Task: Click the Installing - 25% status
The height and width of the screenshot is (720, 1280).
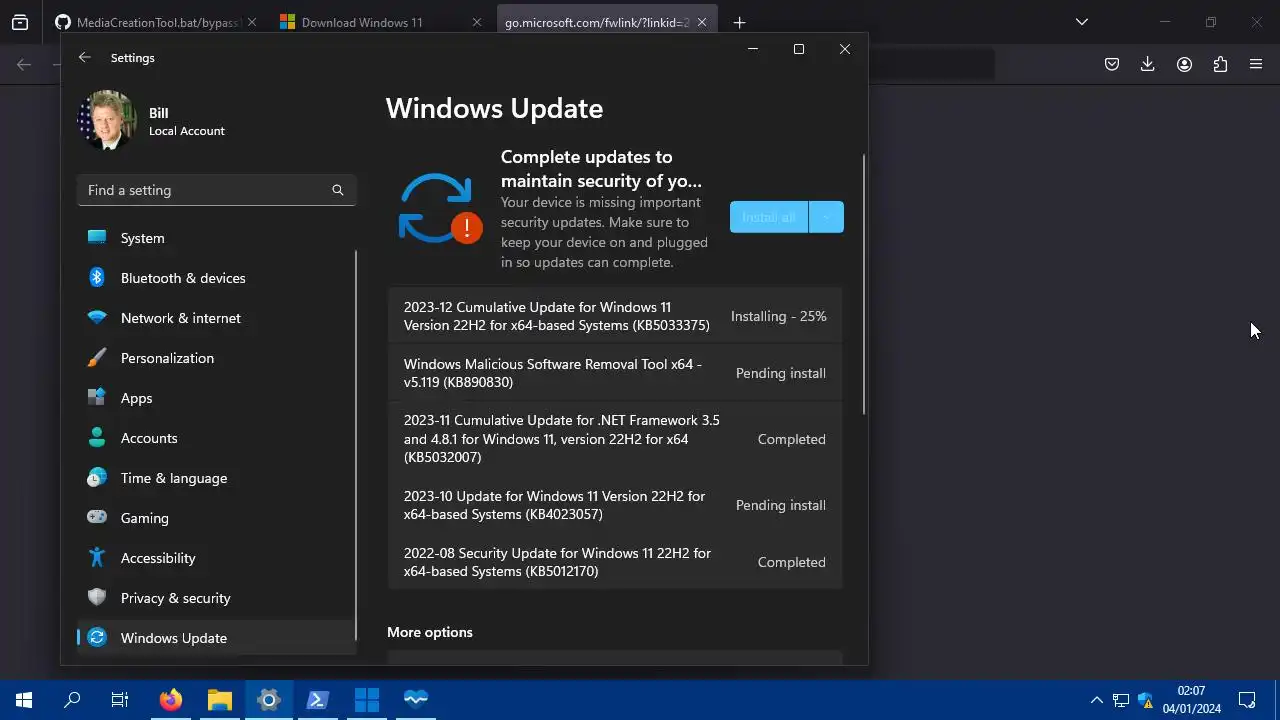Action: click(779, 316)
